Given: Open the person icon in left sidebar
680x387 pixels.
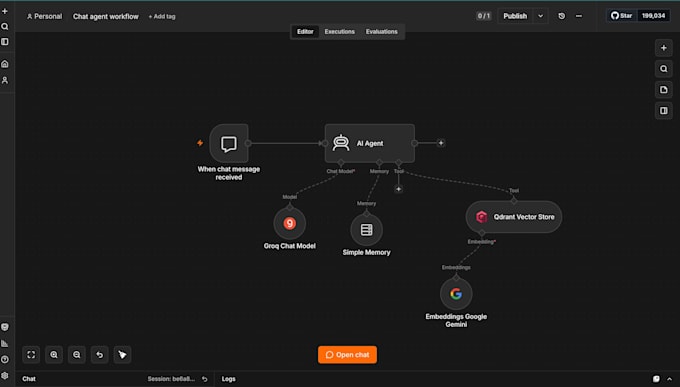Looking at the screenshot, I should coord(5,80).
